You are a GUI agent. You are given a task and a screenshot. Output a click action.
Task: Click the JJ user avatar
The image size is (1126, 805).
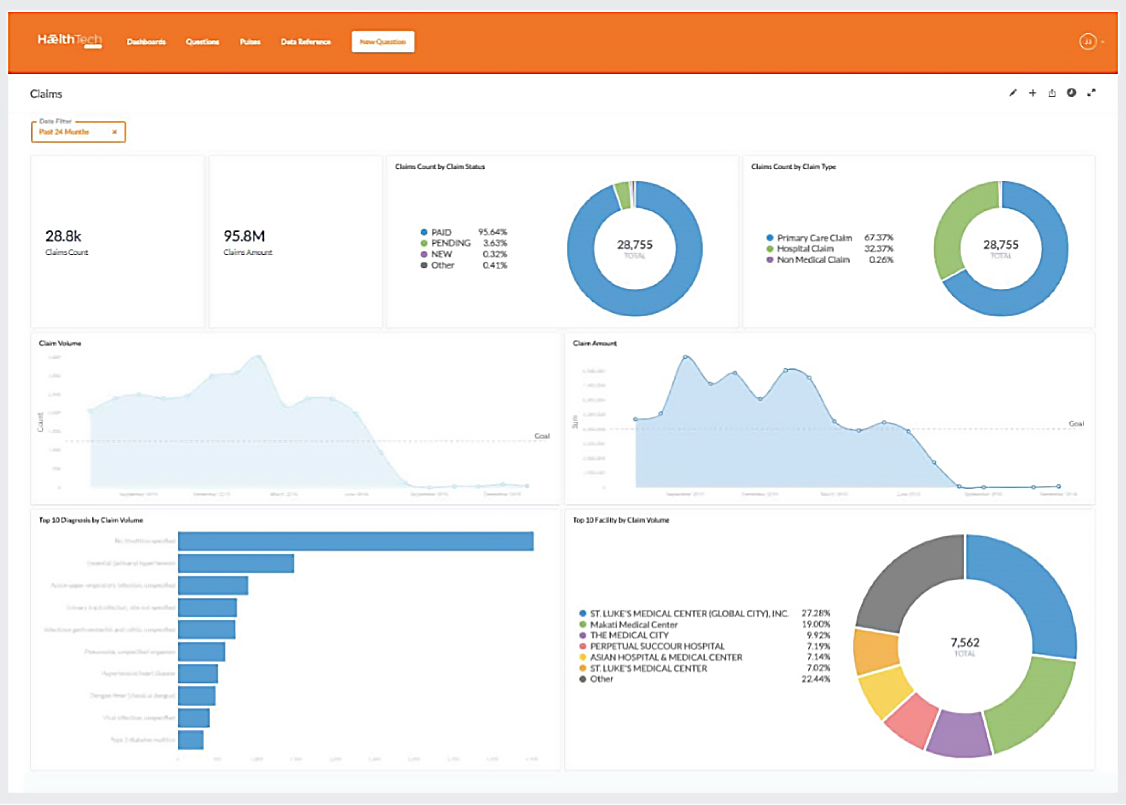point(1087,42)
